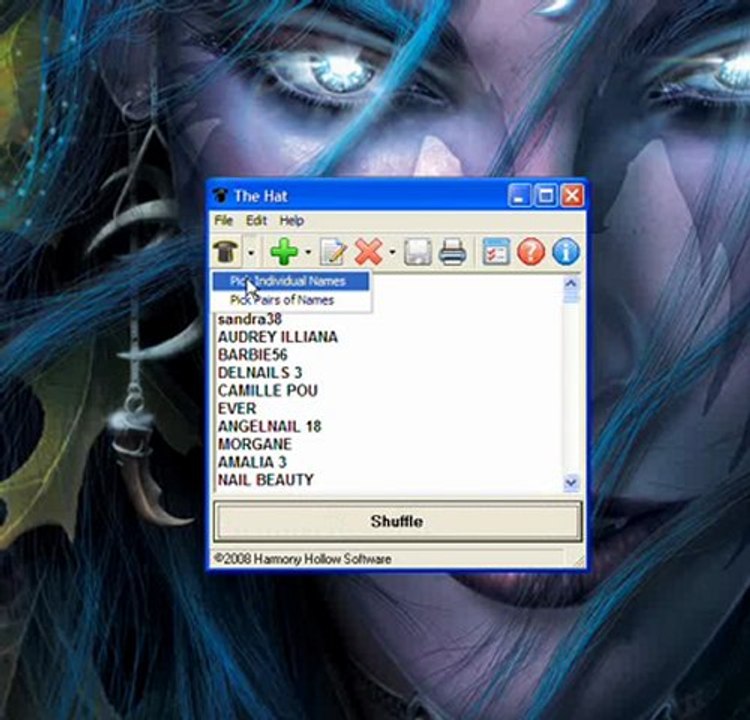Click the red X delete name icon
Image resolution: width=750 pixels, height=720 pixels.
click(368, 251)
